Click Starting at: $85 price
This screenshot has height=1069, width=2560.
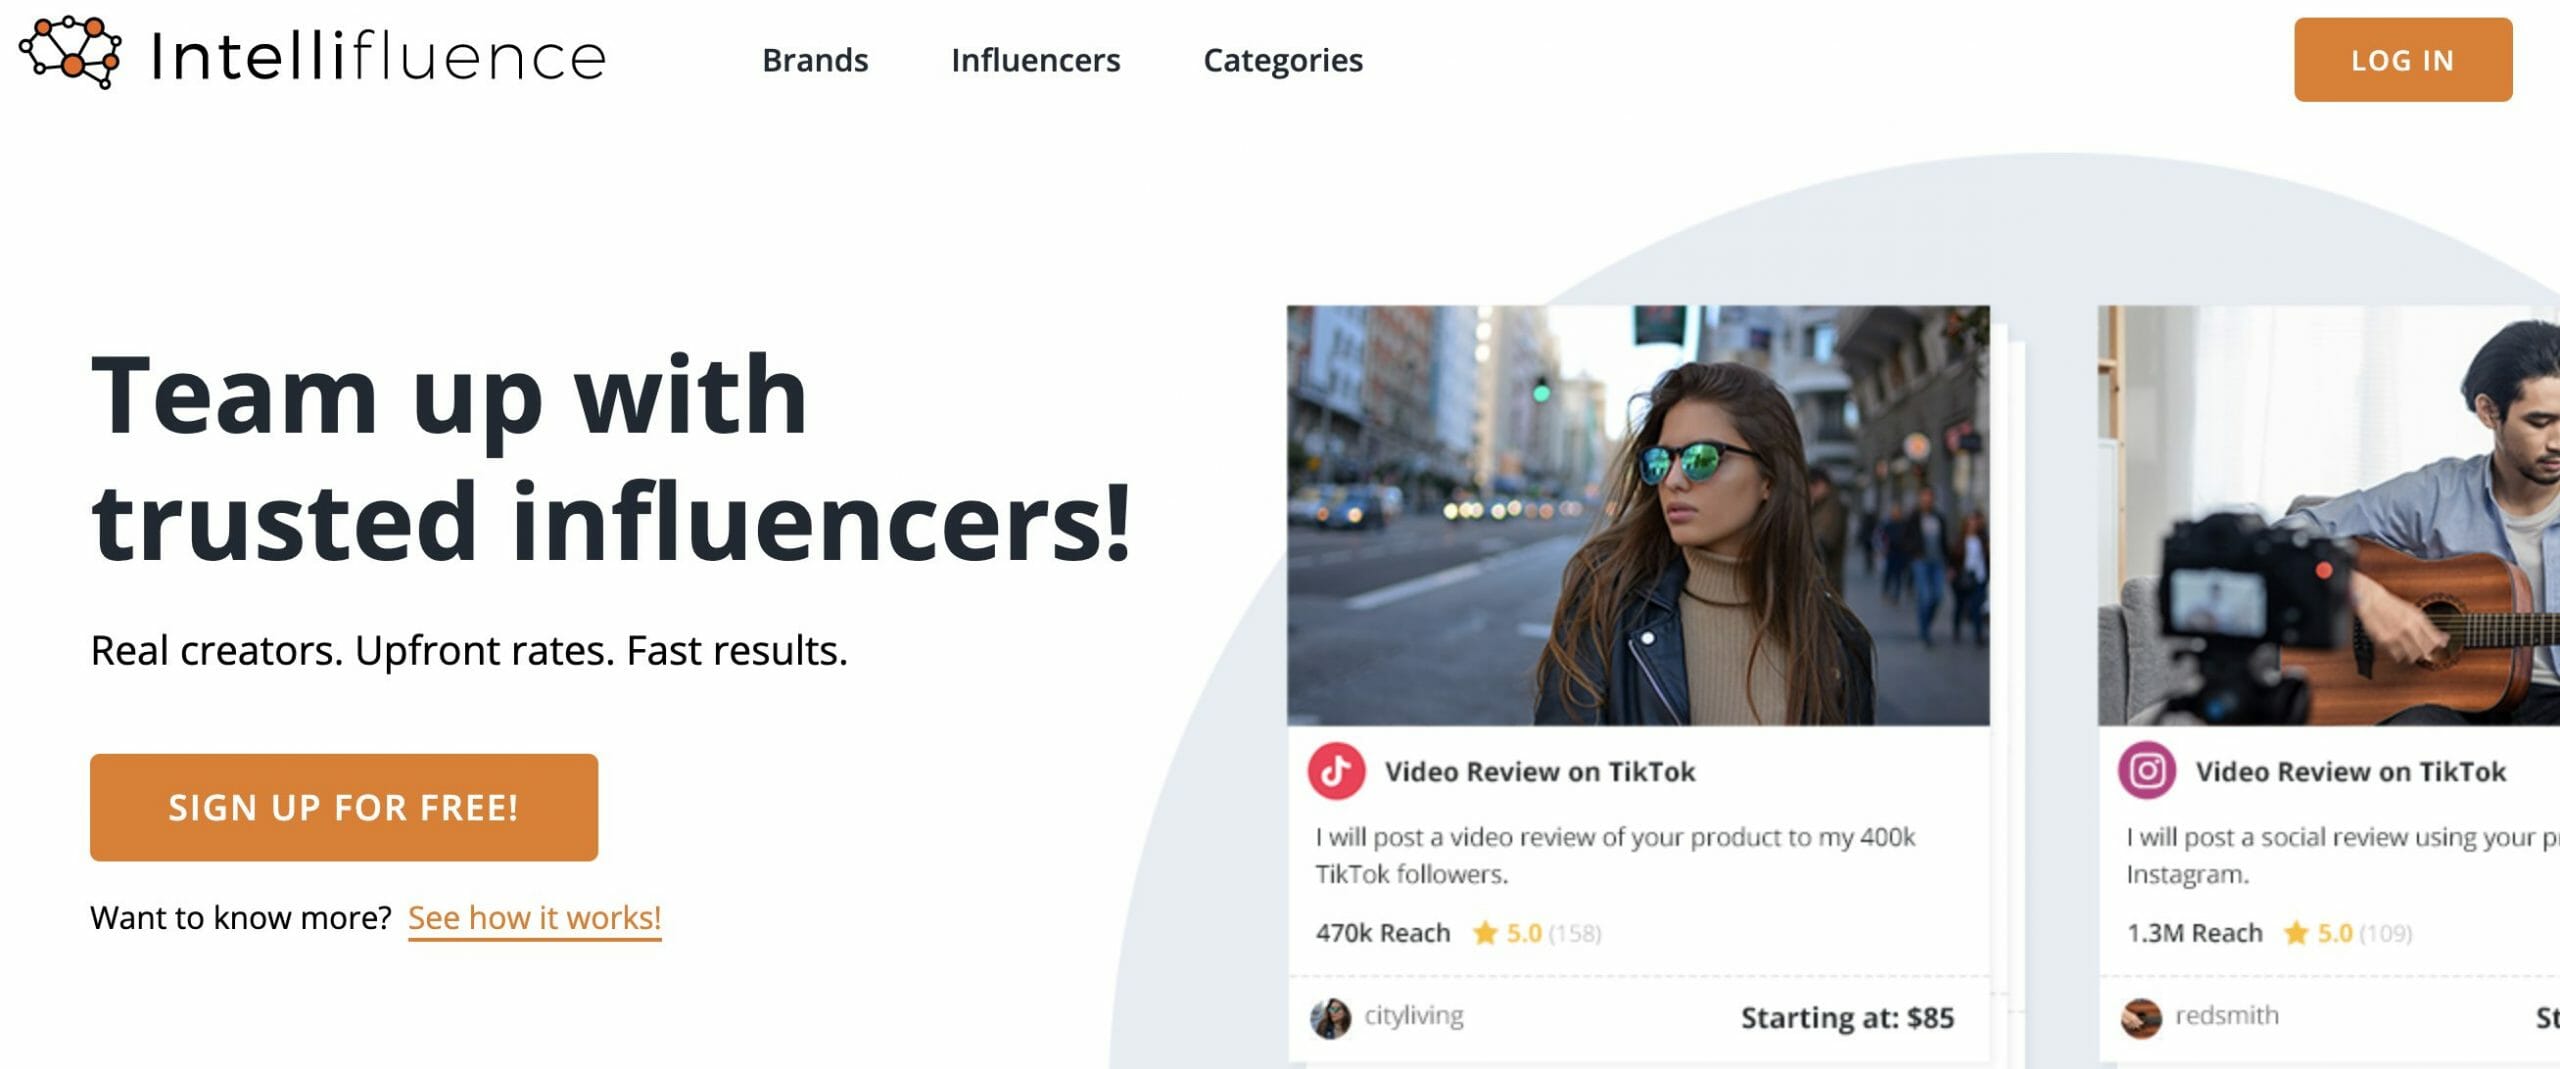(x=1848, y=1018)
